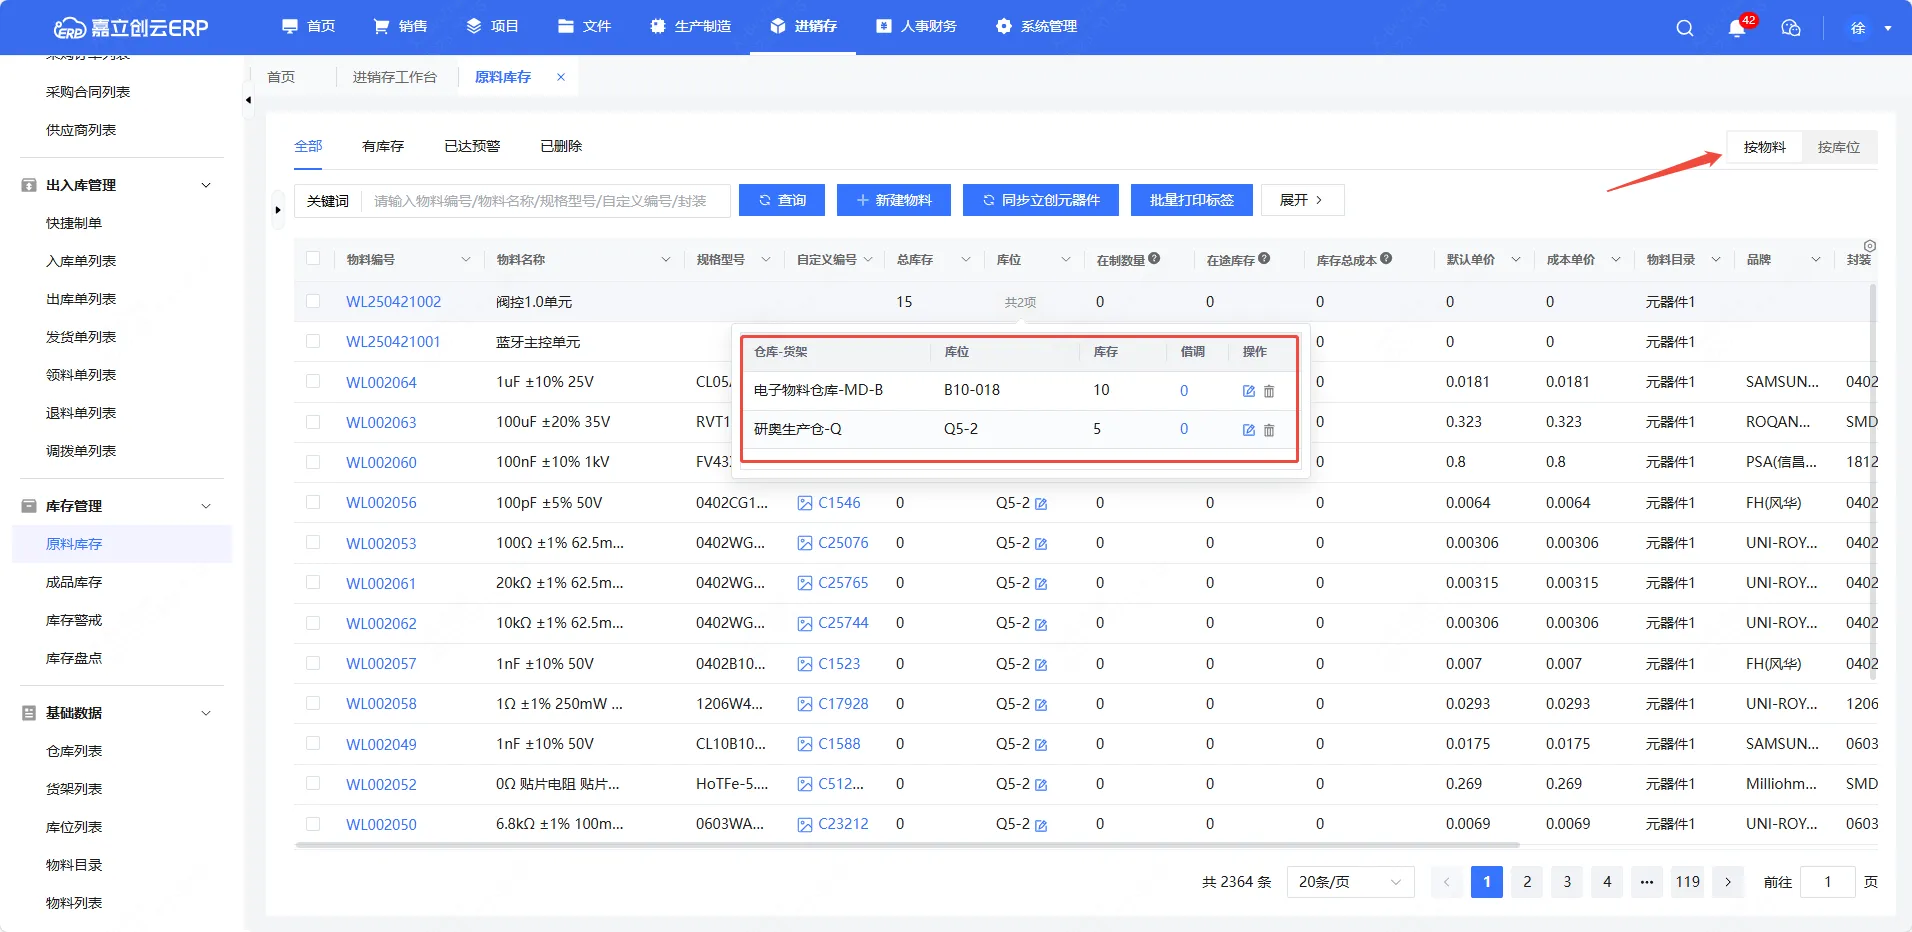Click the customer service chat icon in header

(x=1791, y=28)
